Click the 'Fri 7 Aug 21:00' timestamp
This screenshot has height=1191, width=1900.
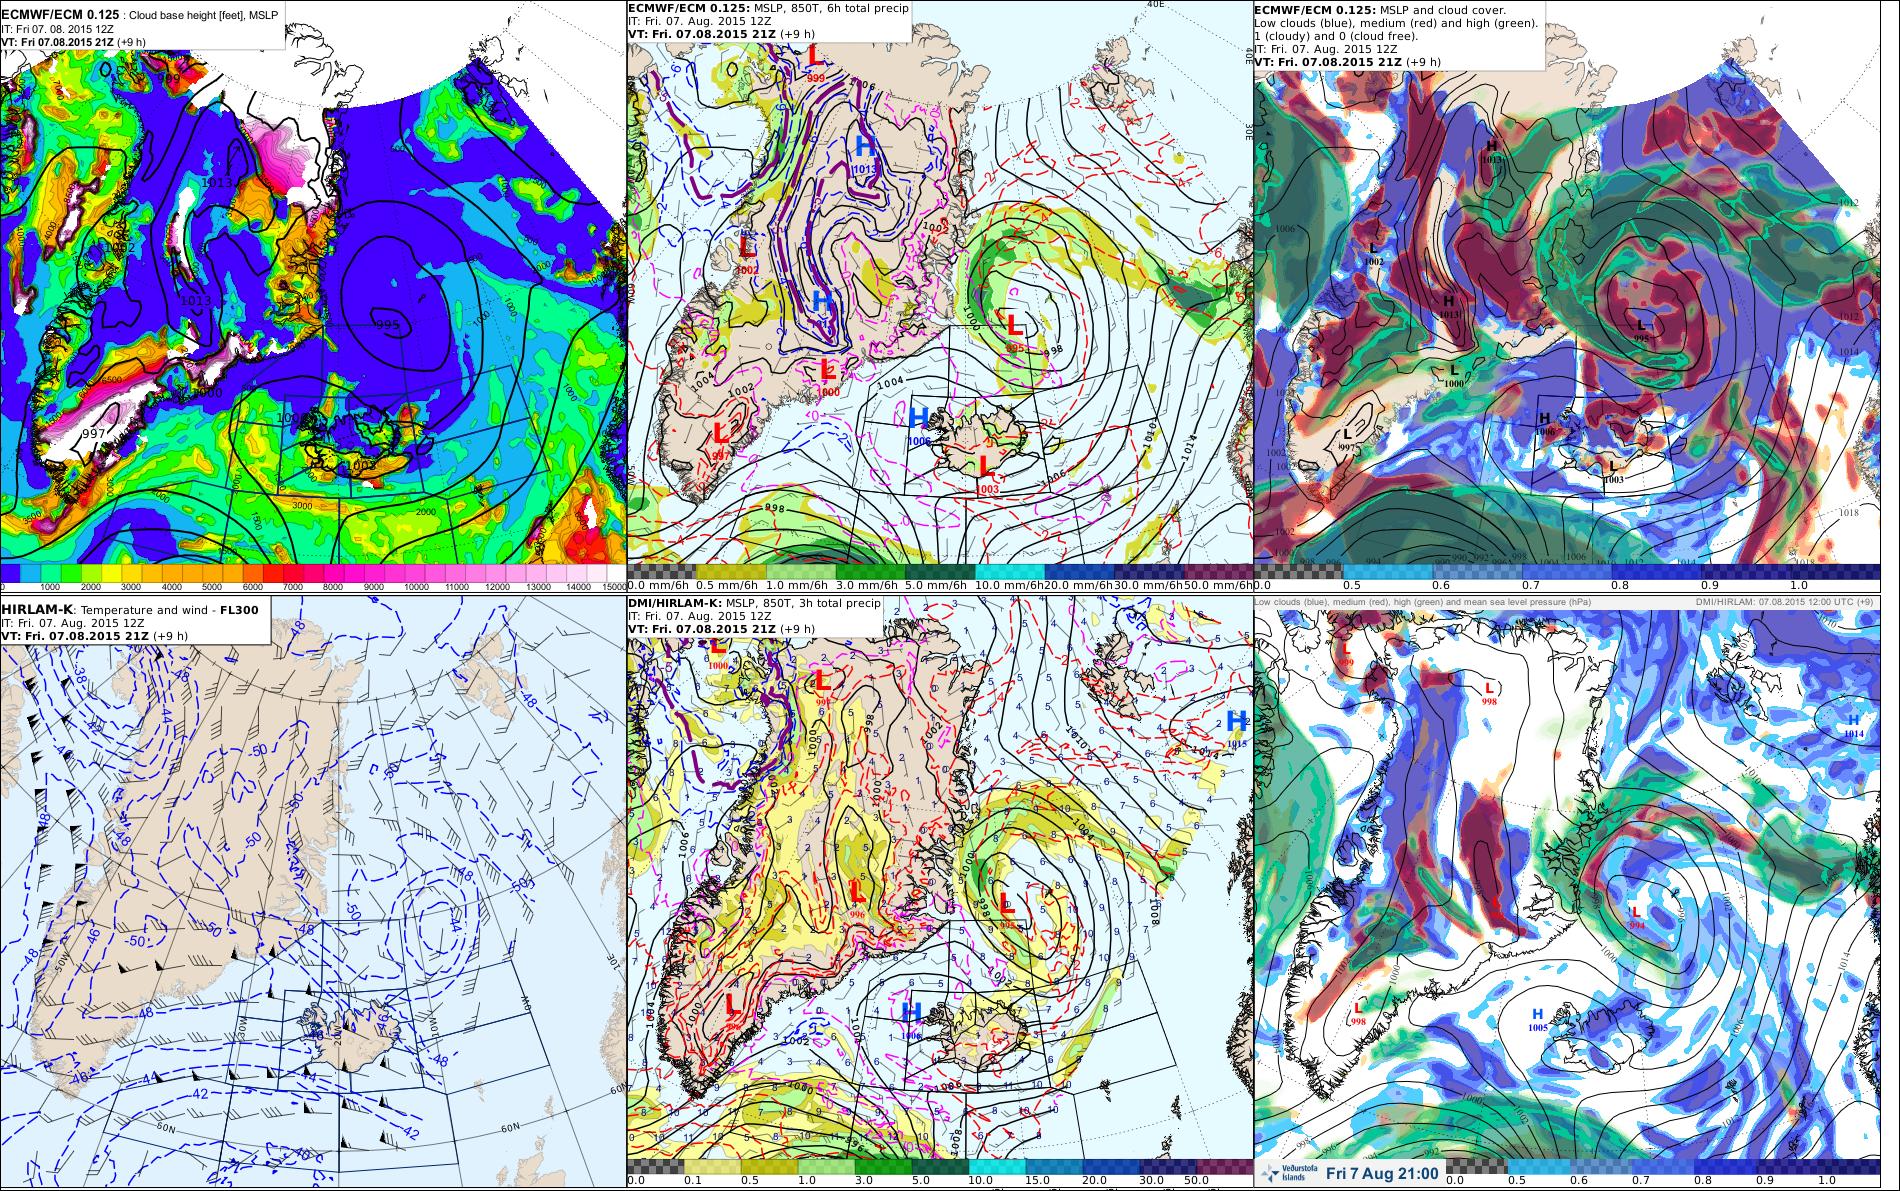1382,1174
